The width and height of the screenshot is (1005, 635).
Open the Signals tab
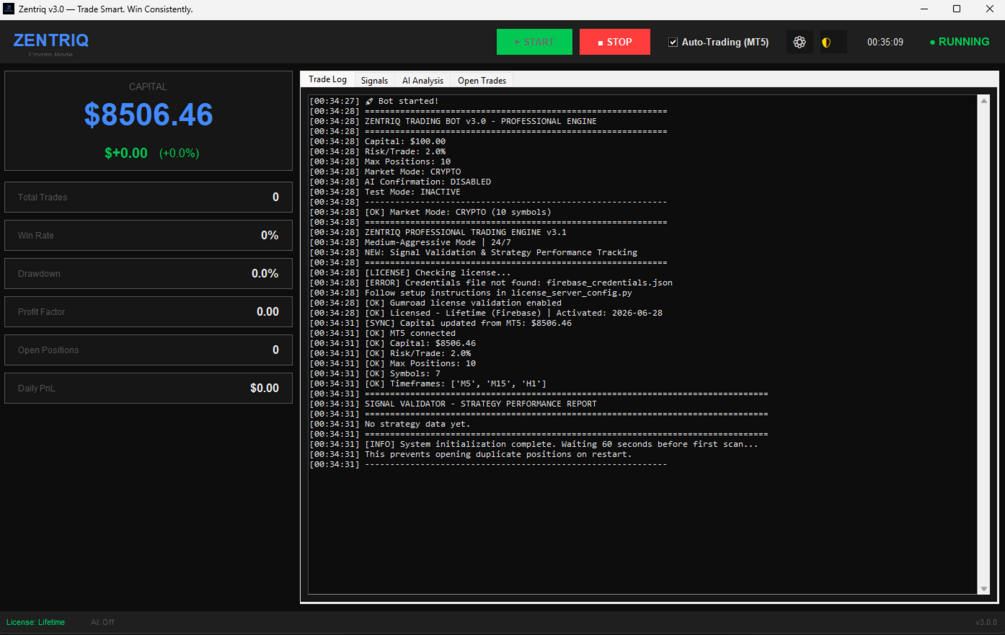pyautogui.click(x=374, y=81)
